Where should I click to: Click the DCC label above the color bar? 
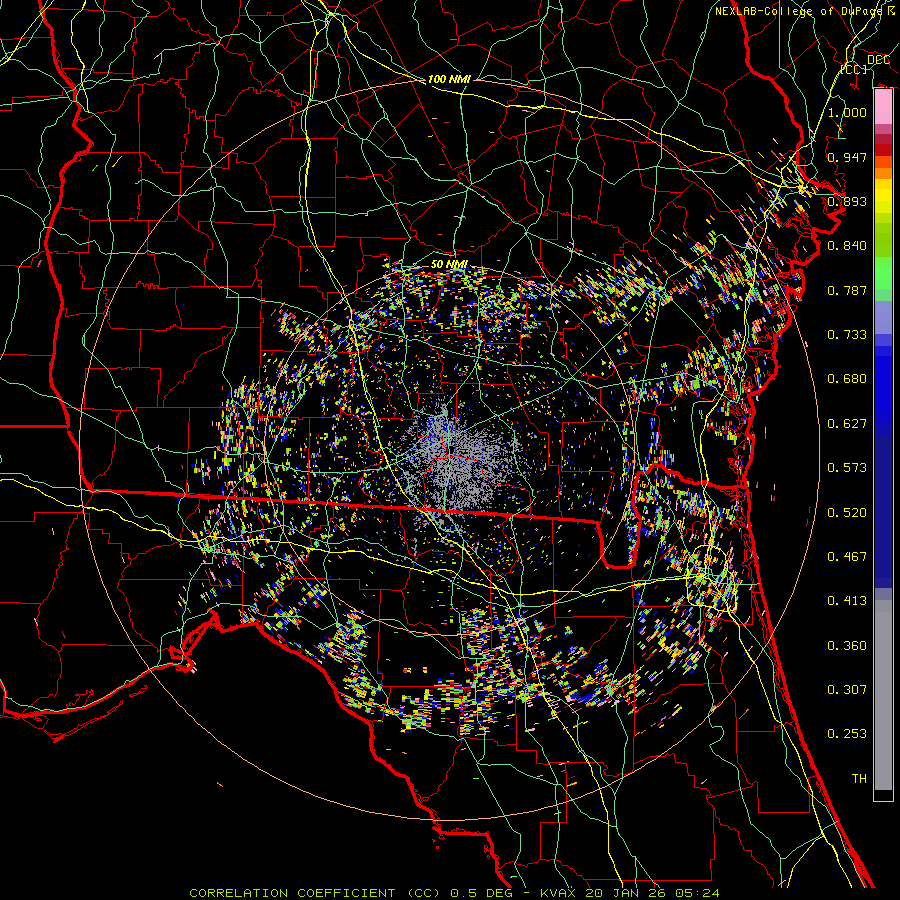click(878, 60)
